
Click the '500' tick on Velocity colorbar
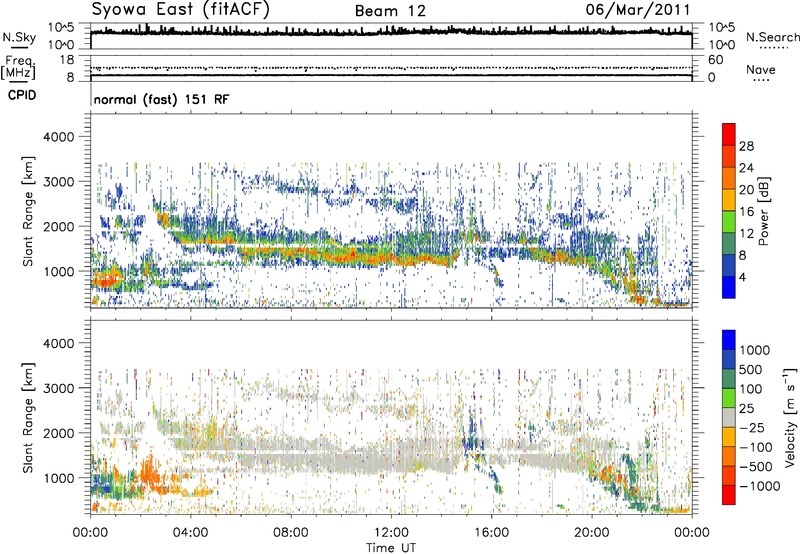tap(751, 369)
